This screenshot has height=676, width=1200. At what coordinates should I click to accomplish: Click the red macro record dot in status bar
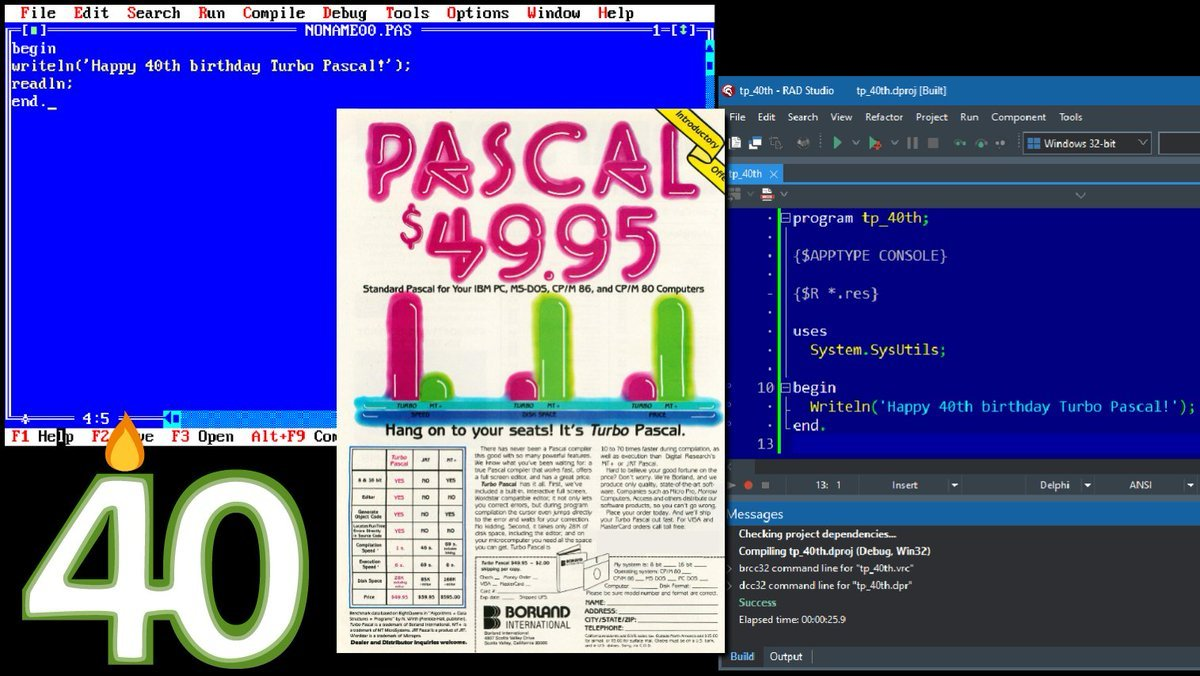coord(749,485)
